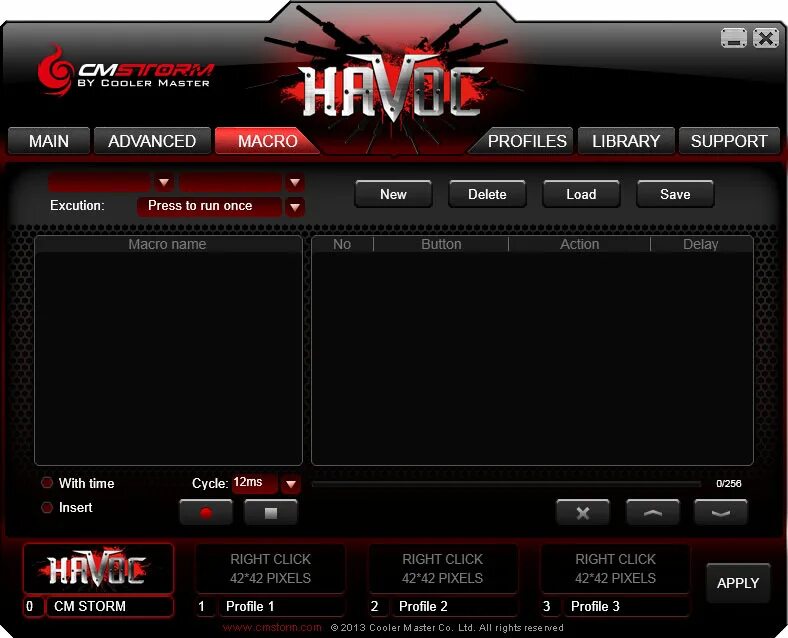
Task: Open the LIBRARY tab
Action: [626, 141]
